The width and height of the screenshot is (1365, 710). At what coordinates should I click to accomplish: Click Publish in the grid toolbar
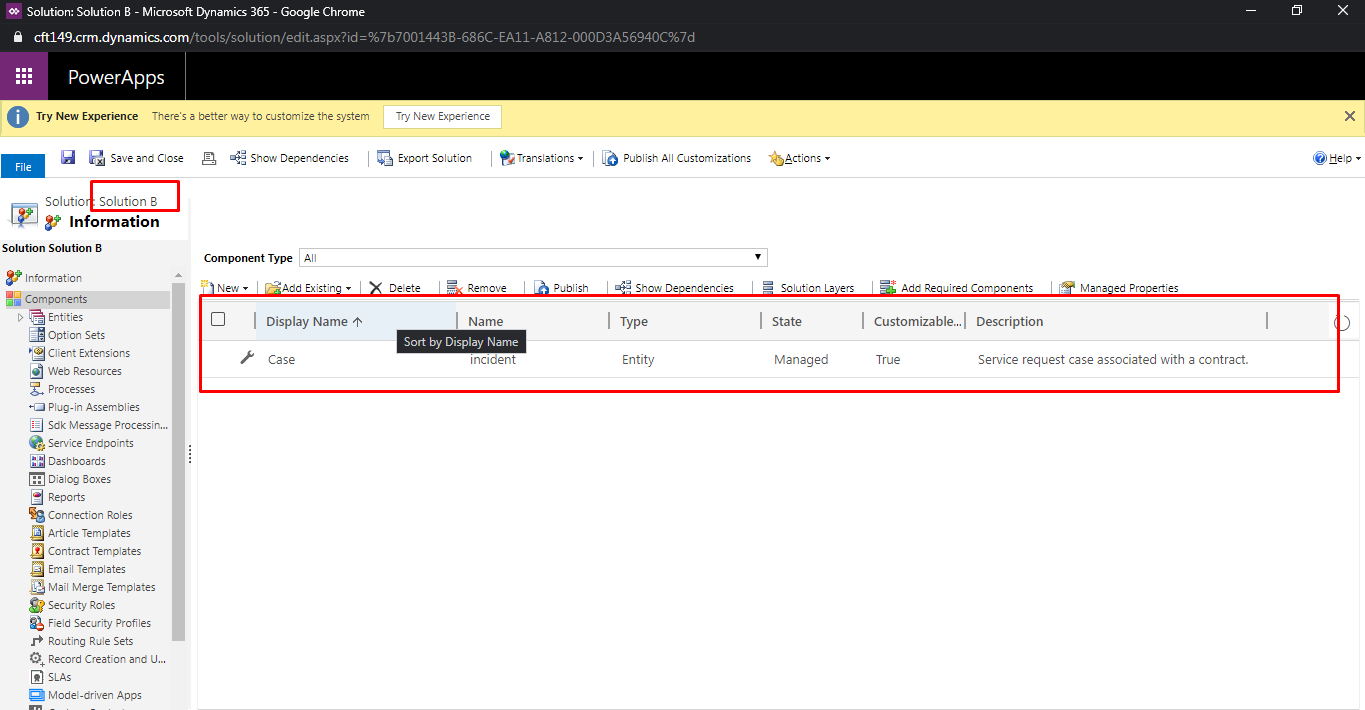click(561, 288)
